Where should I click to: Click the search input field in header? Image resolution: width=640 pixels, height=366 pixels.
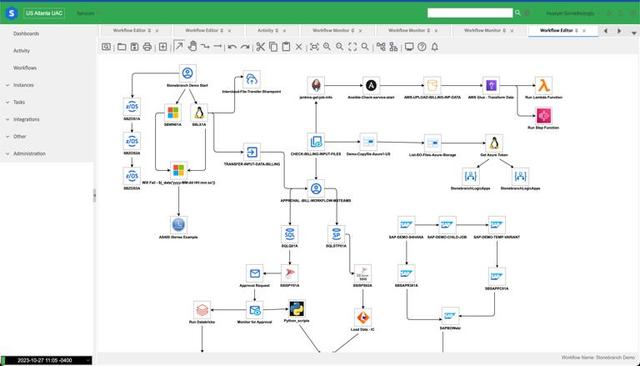[x=470, y=13]
